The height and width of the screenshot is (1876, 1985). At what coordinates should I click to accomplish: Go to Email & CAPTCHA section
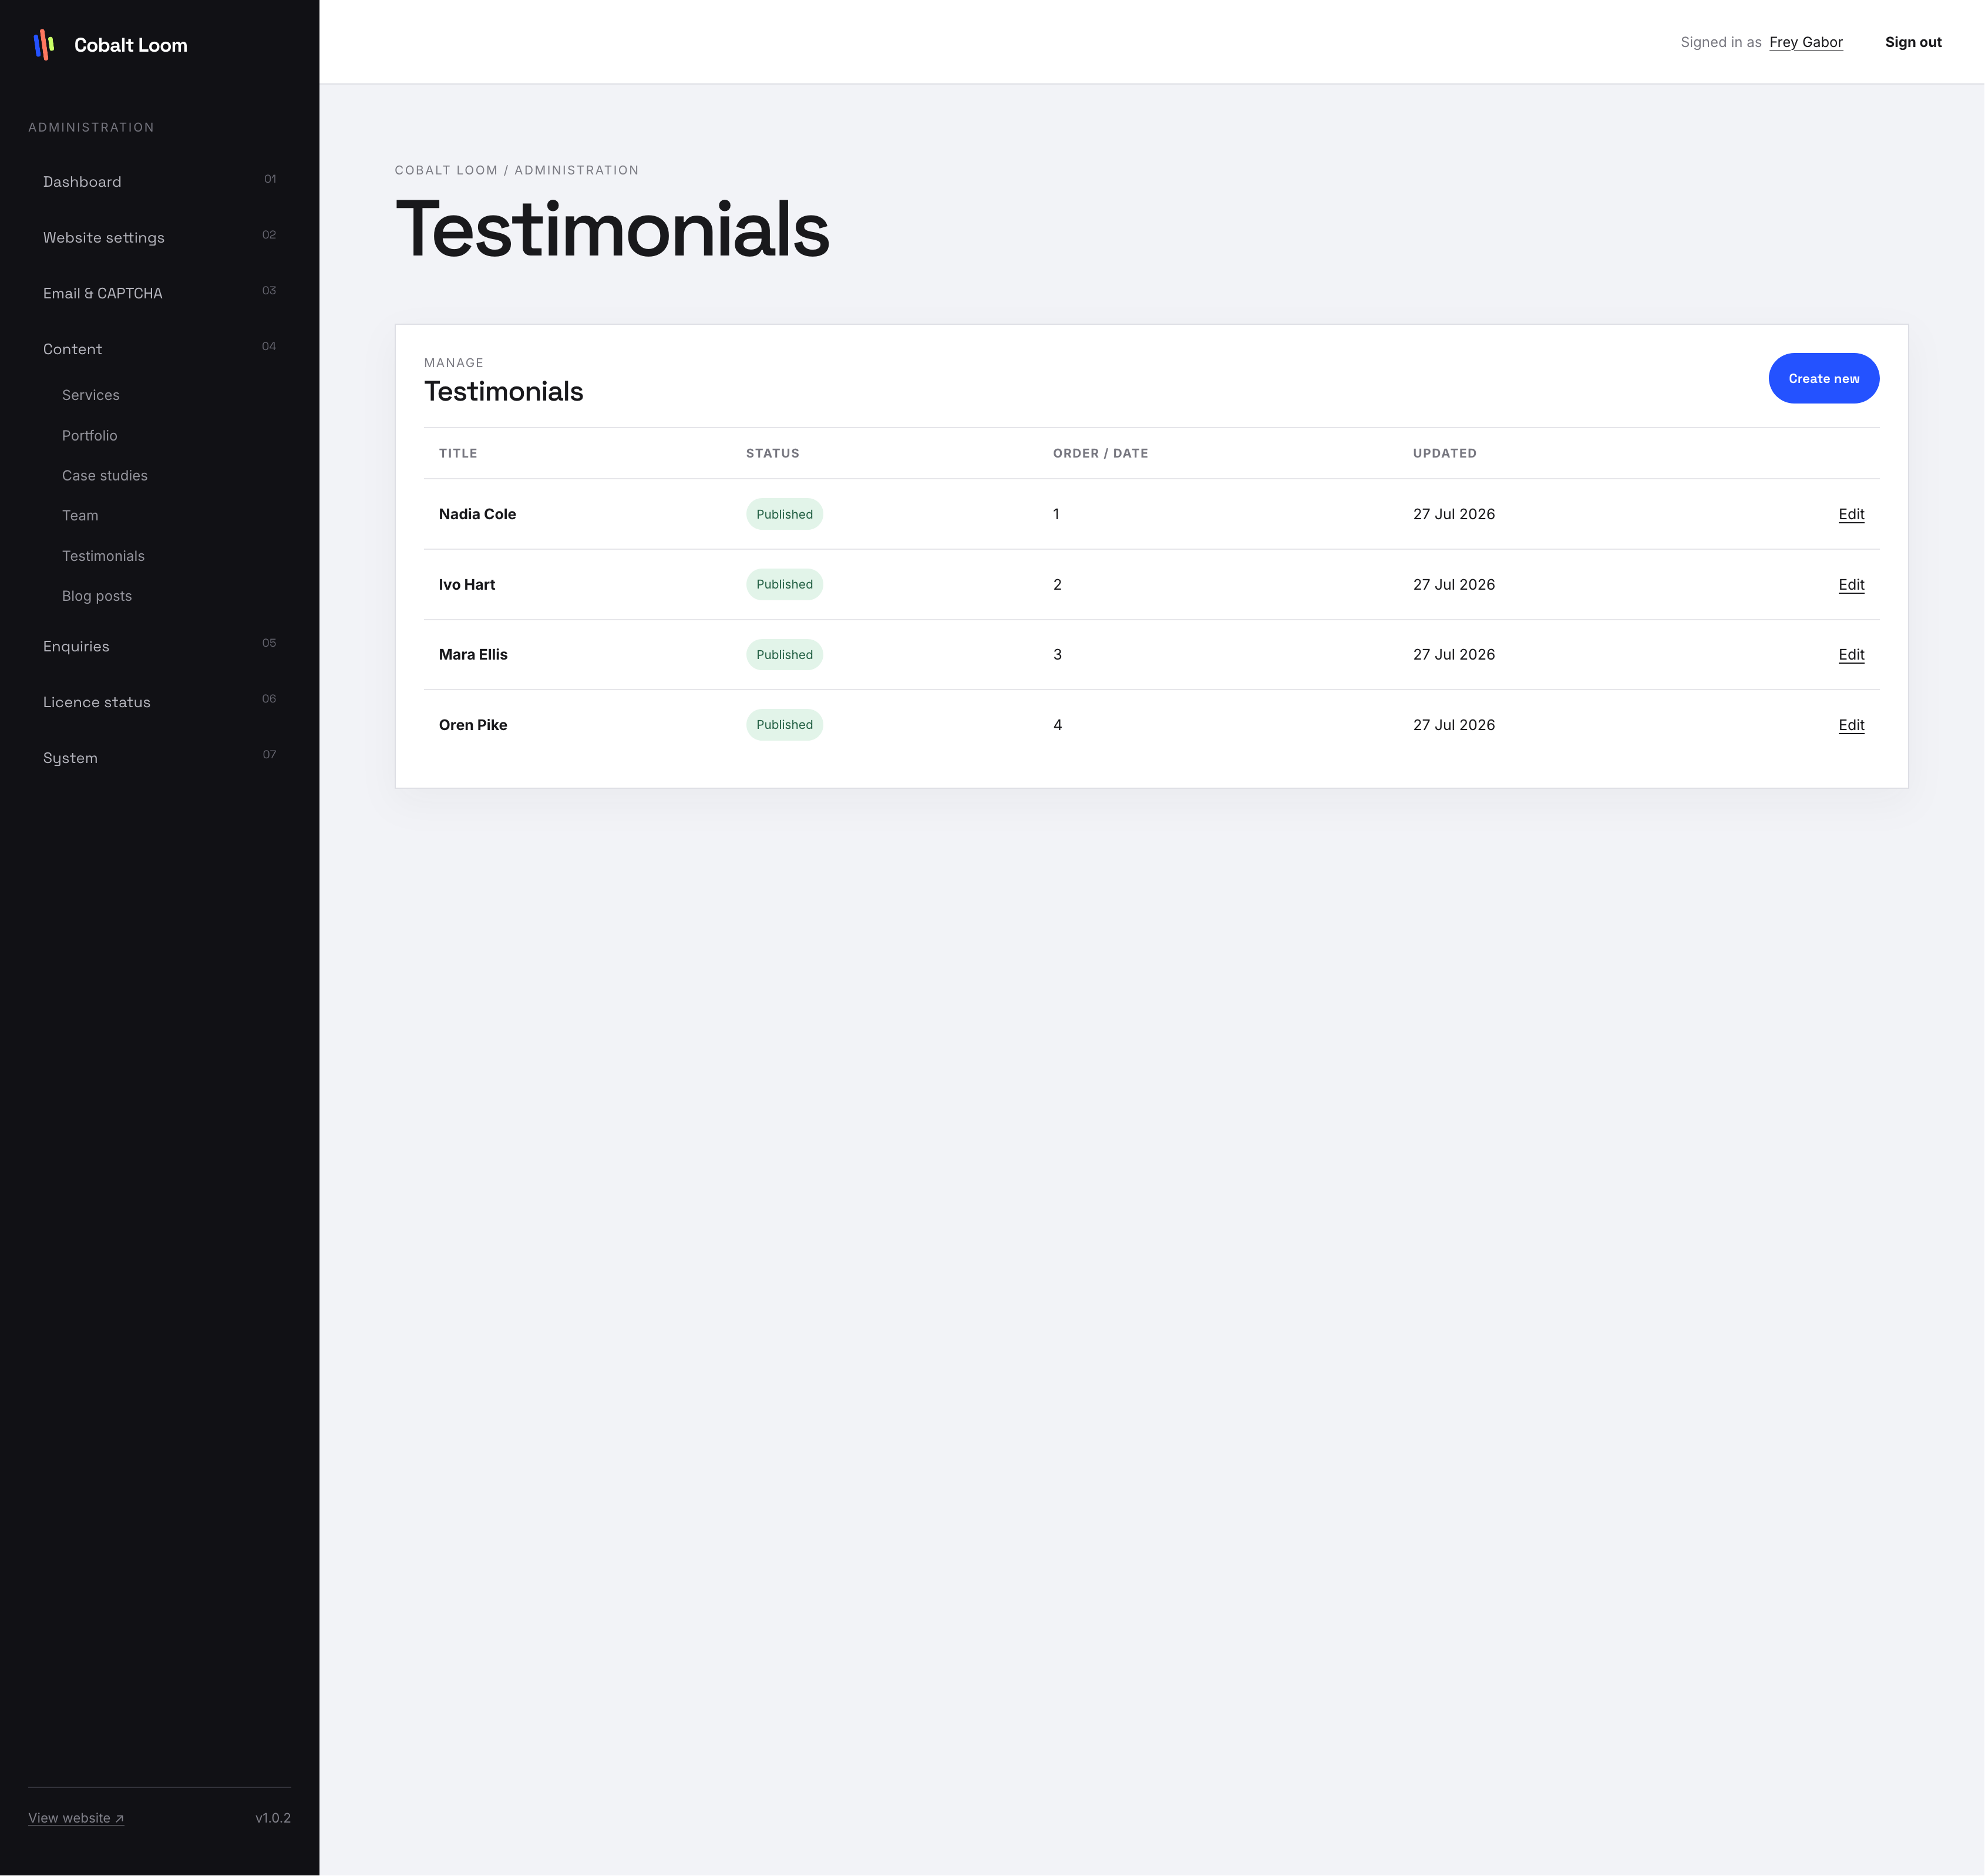coord(159,293)
